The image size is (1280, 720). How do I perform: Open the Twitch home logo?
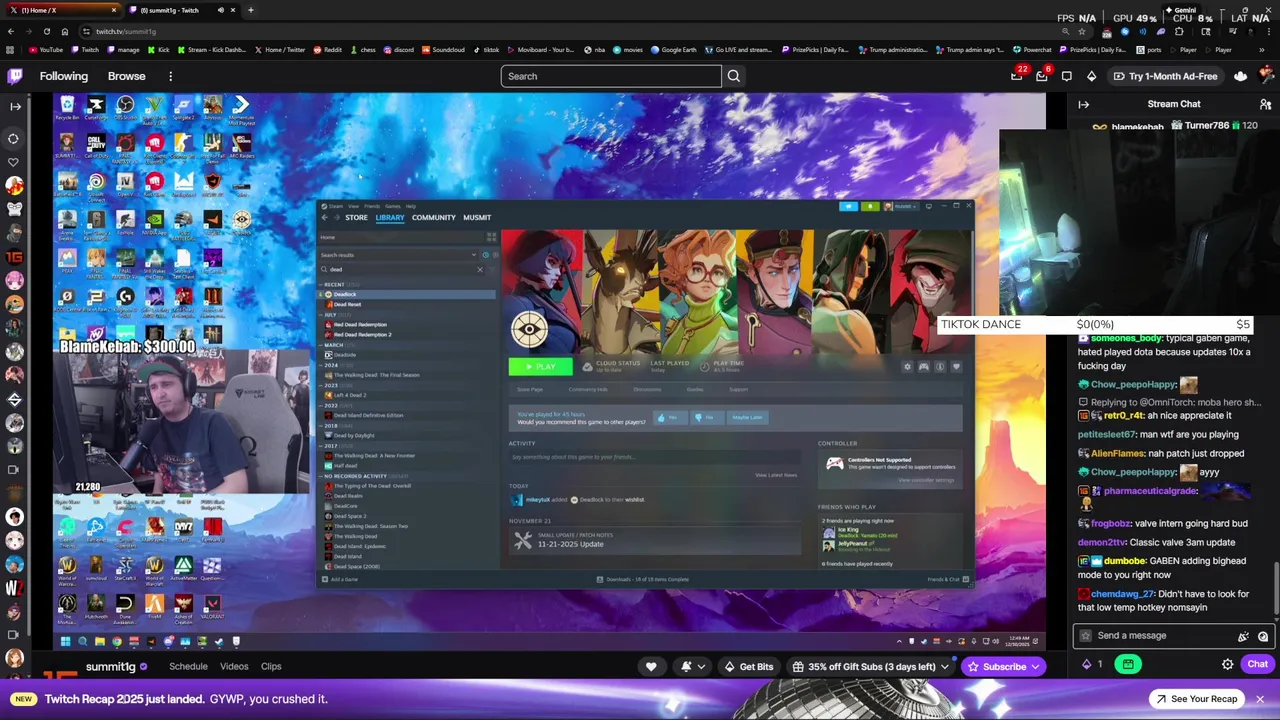click(x=15, y=76)
